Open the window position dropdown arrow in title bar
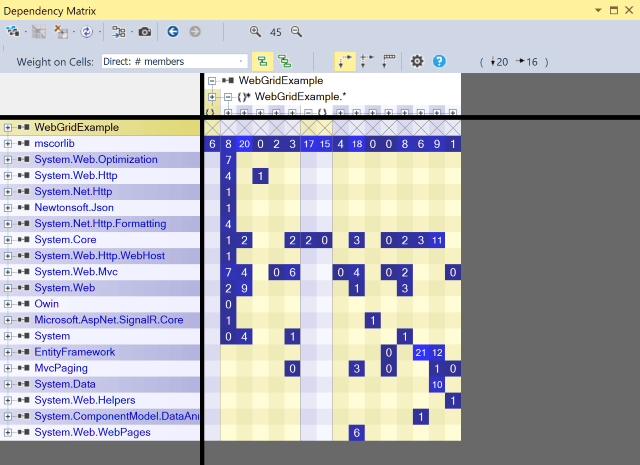 point(598,10)
